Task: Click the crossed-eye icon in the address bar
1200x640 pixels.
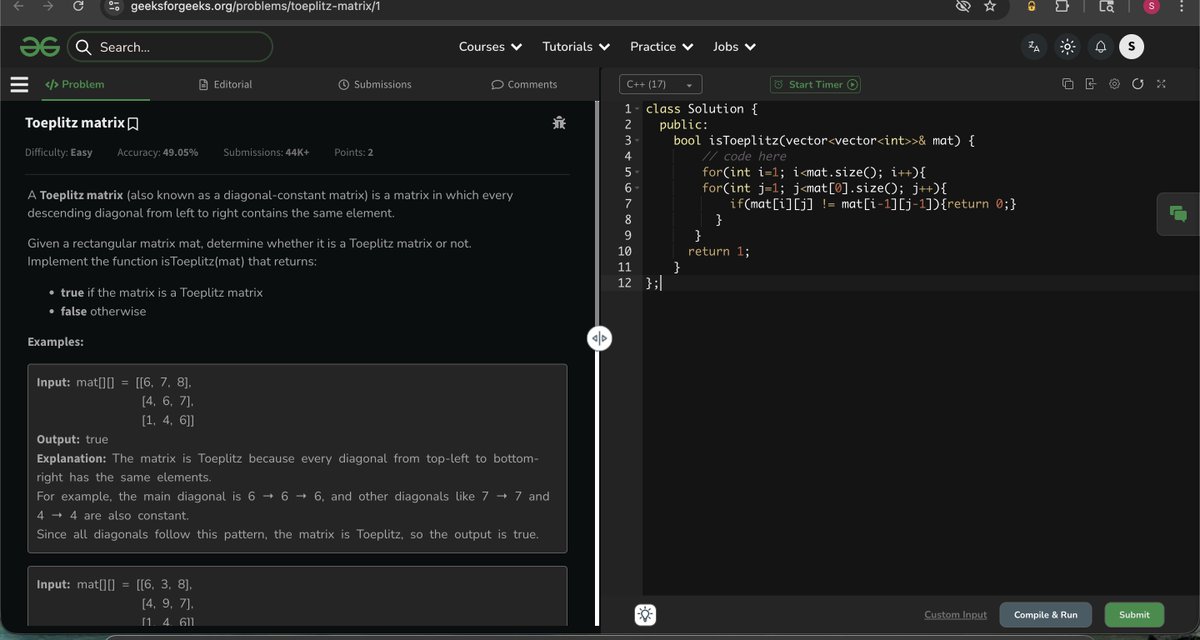Action: [963, 6]
